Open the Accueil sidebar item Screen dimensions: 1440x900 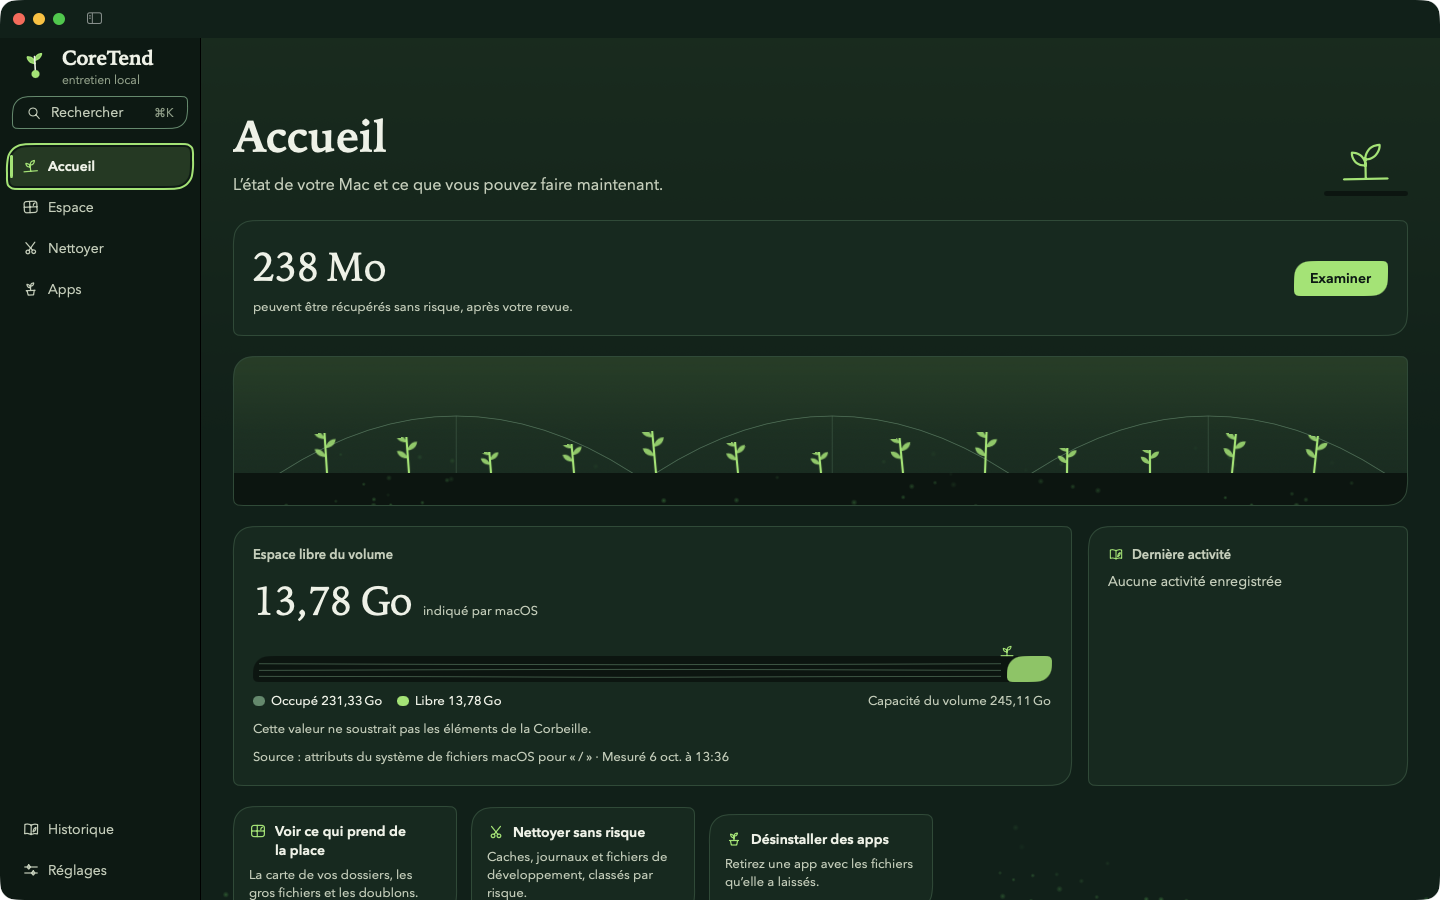tap(100, 166)
